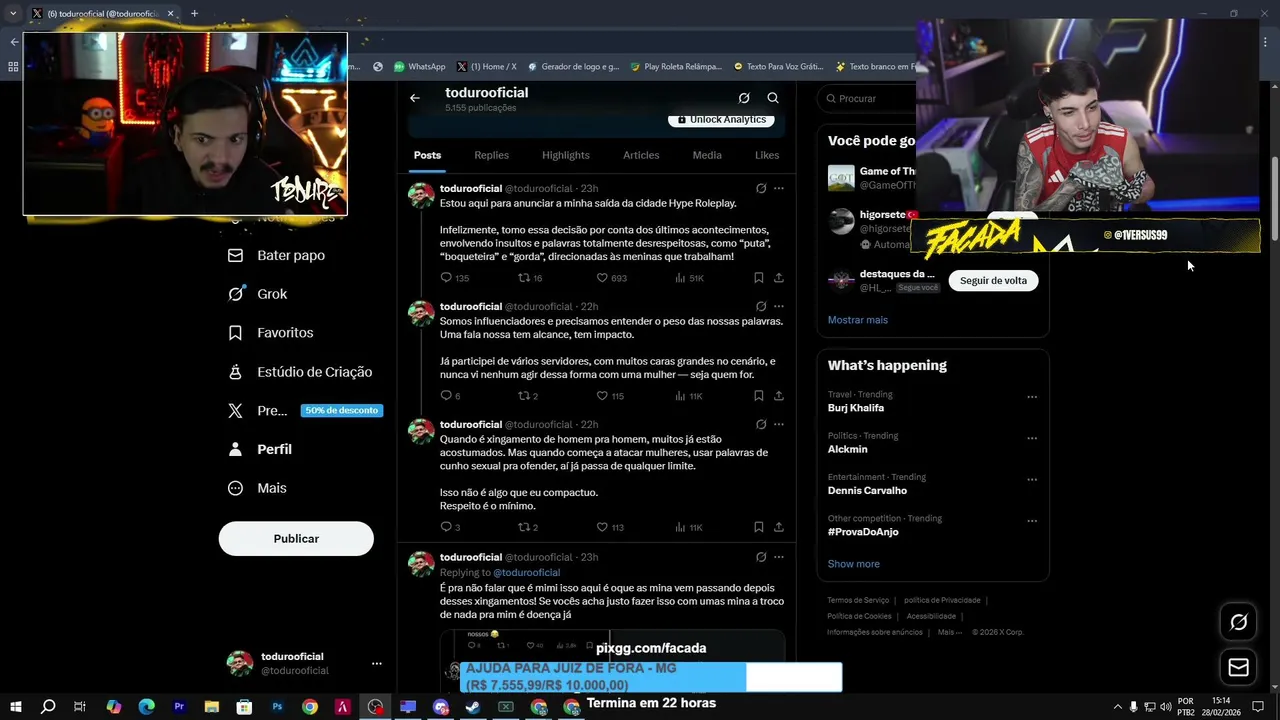Open Favoritos bookmarks in sidebar
This screenshot has height=720, width=1280.
[271, 333]
